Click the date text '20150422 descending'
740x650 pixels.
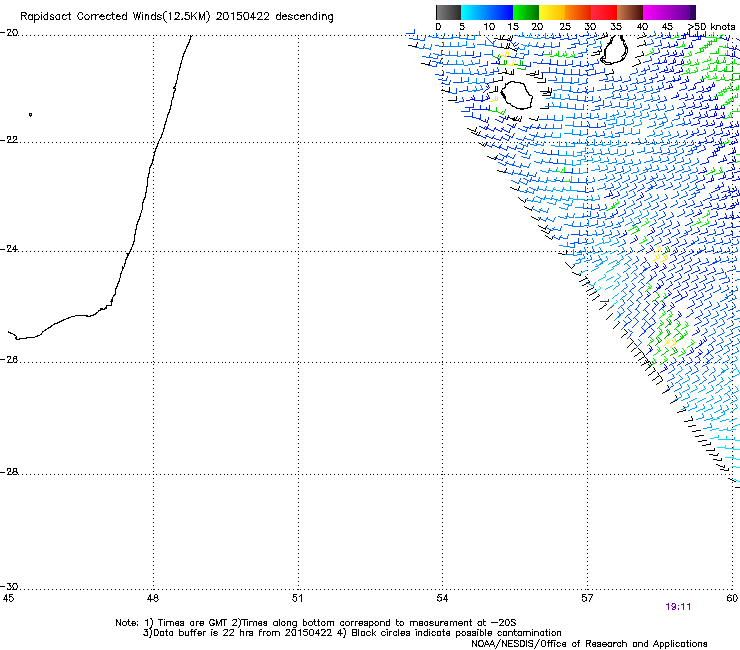pyautogui.click(x=275, y=17)
